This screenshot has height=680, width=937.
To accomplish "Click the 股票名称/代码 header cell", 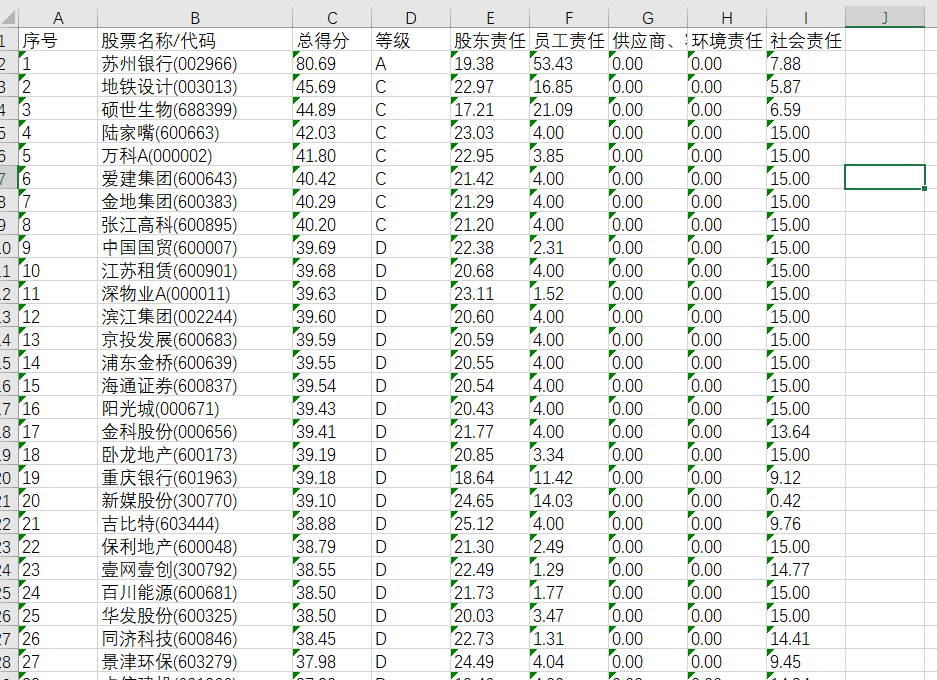I will tap(195, 40).
